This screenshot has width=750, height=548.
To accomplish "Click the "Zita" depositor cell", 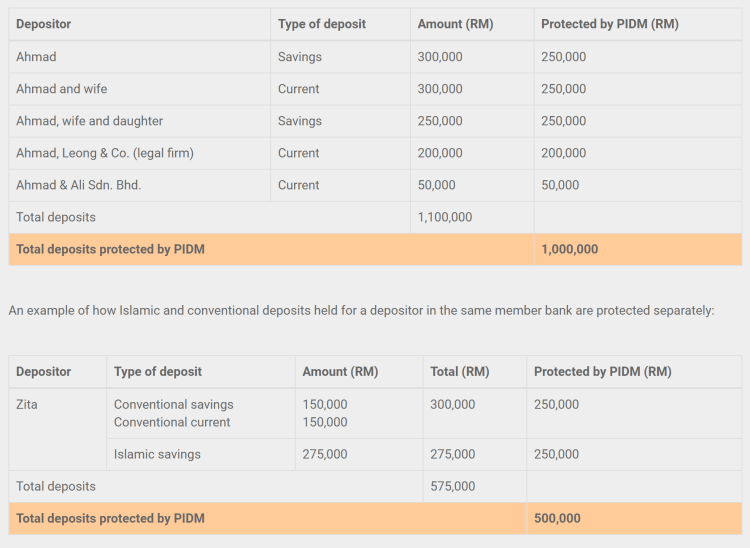I will (27, 405).
